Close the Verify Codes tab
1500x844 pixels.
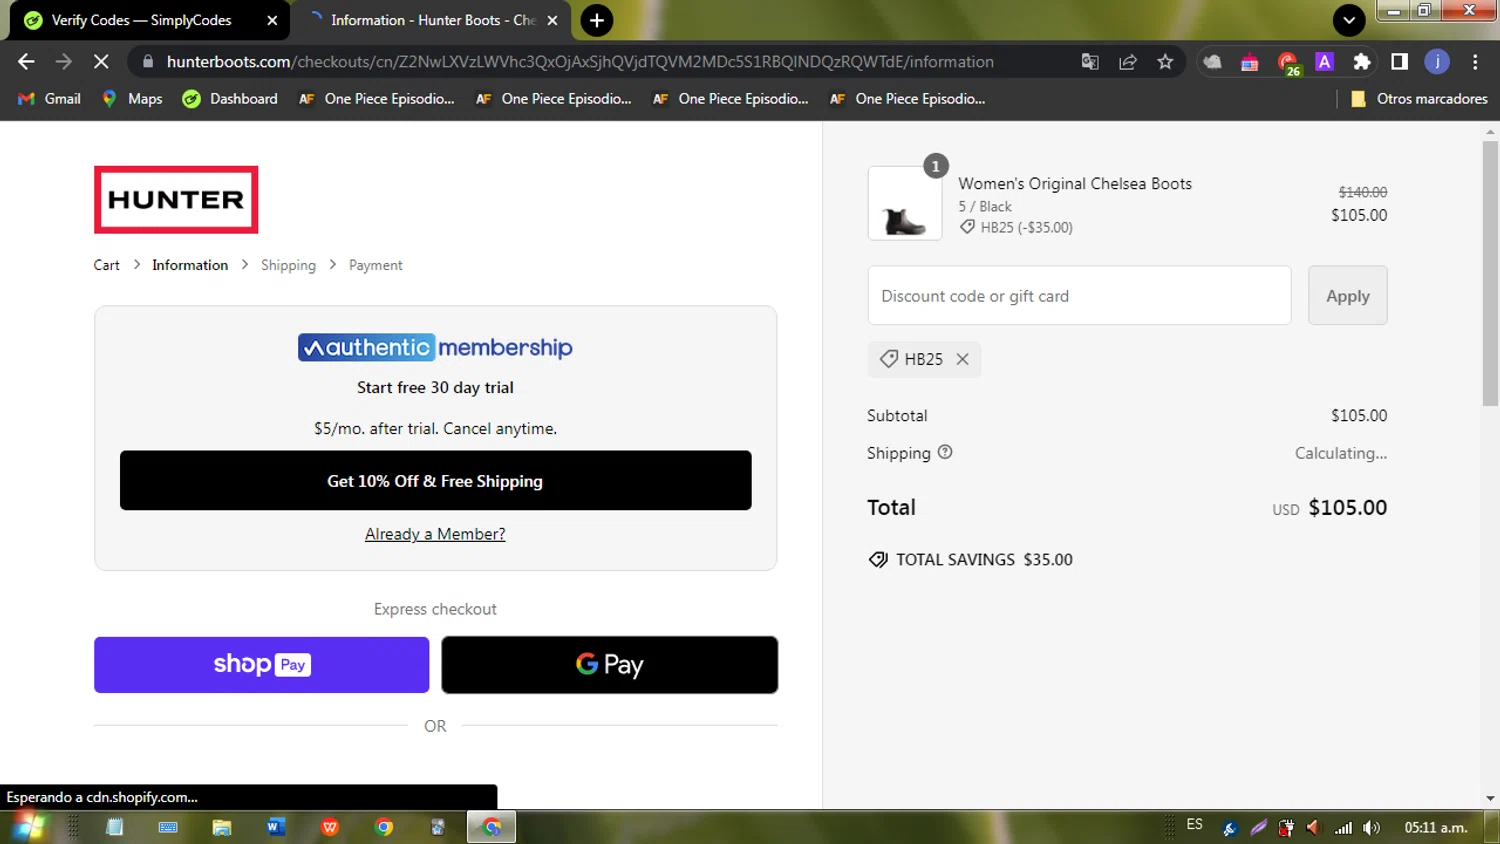(272, 20)
